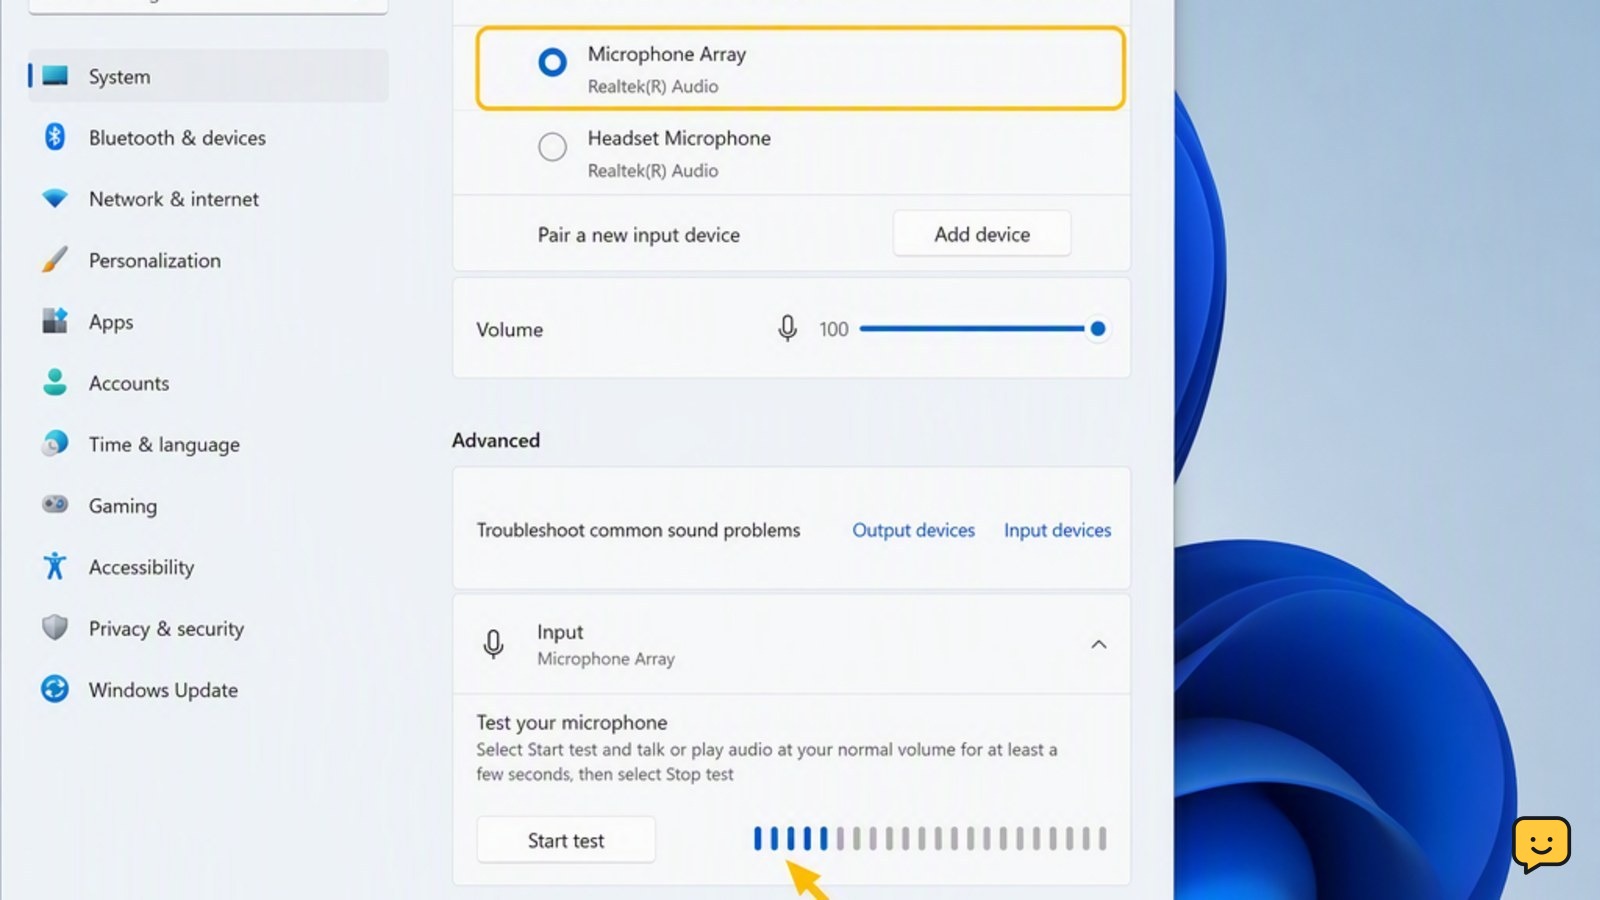Screen dimensions: 1600x900
Task: Open the yellow smiley feedback chat icon
Action: (1541, 845)
